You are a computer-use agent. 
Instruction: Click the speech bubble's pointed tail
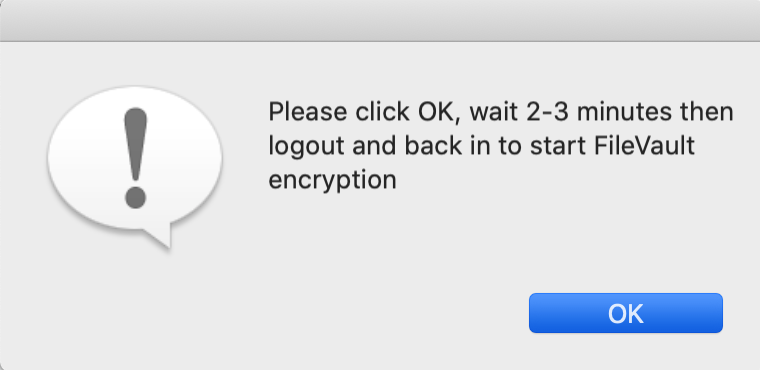click(x=159, y=235)
